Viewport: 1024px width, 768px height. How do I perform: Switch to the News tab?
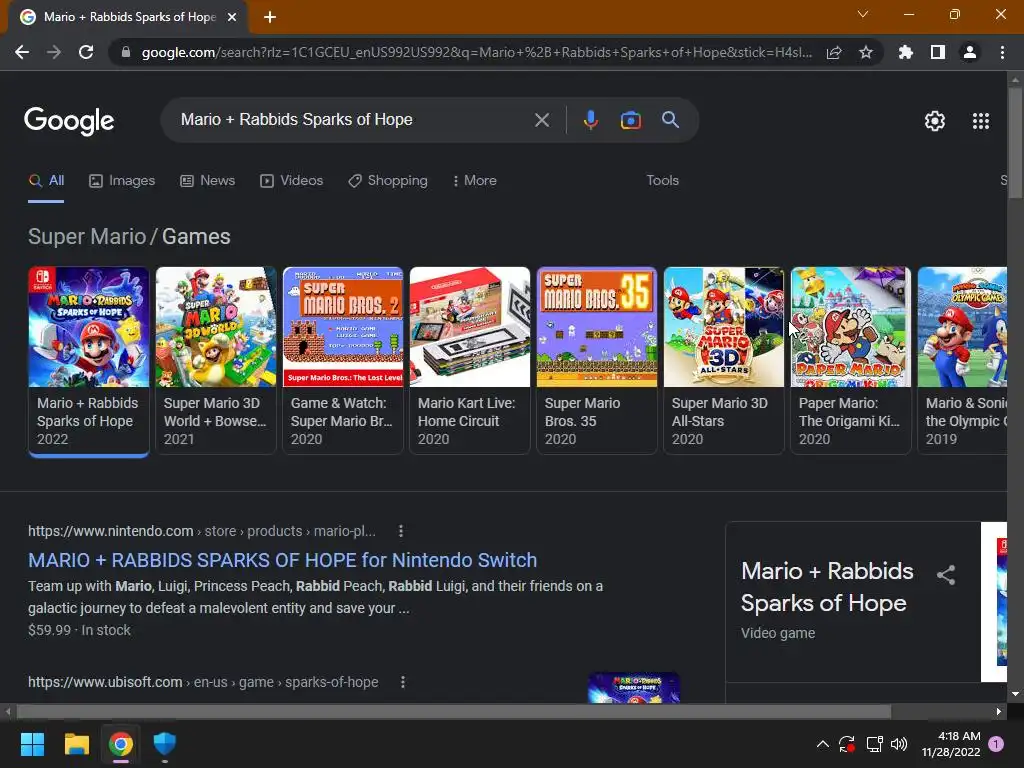pos(208,180)
